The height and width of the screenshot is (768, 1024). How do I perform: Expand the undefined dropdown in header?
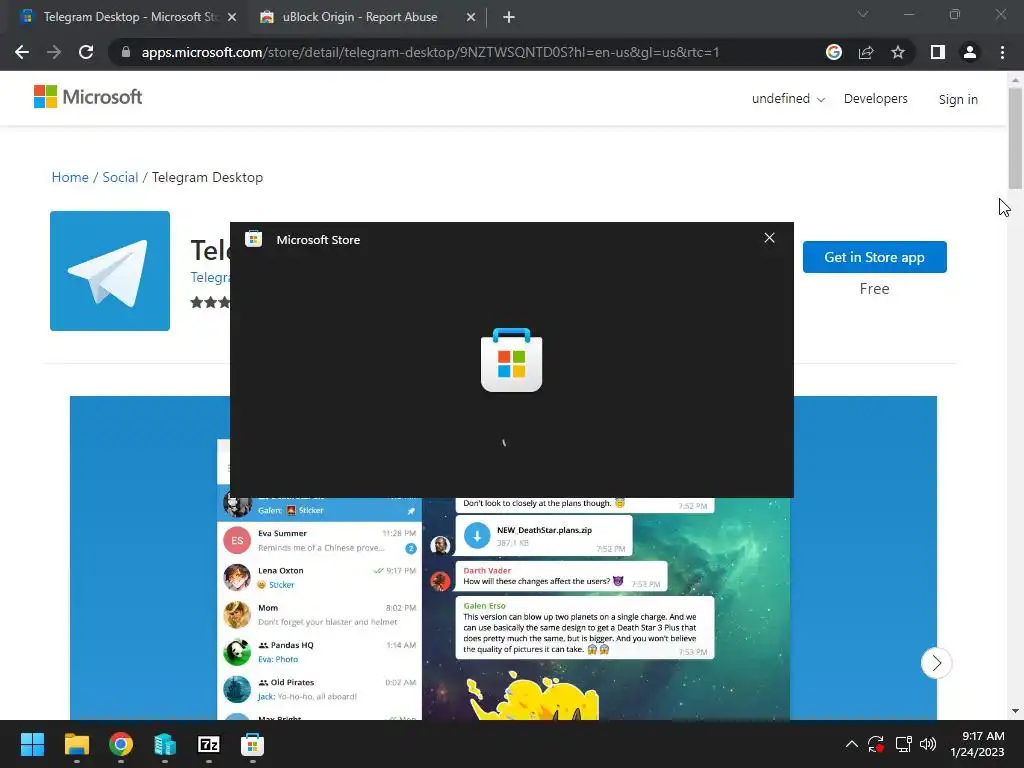pos(788,99)
